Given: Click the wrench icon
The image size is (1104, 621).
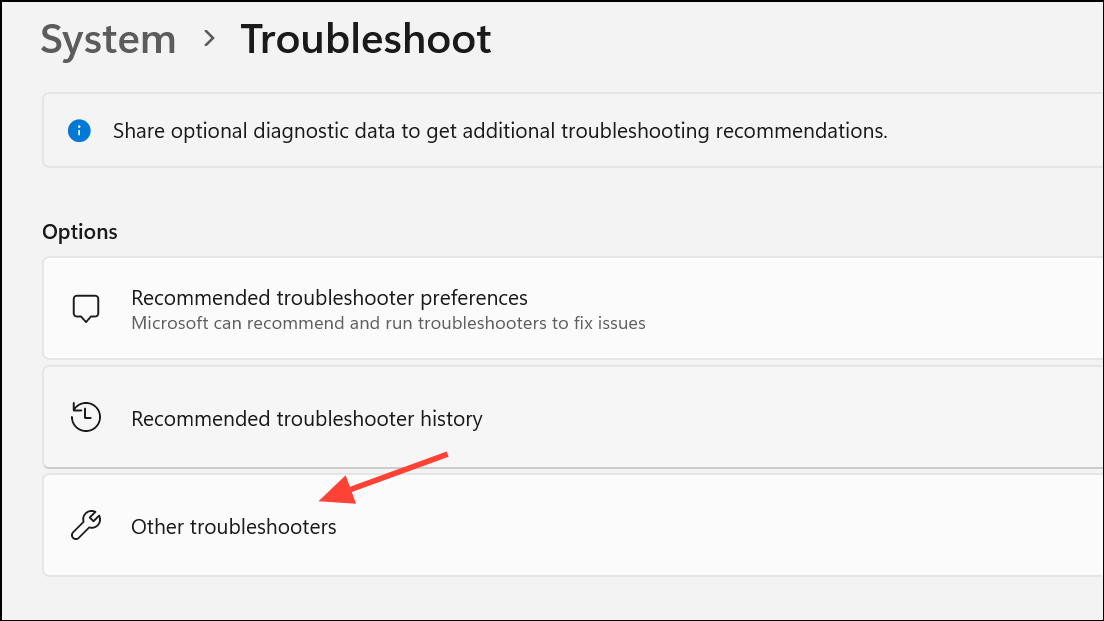Looking at the screenshot, I should coord(87,526).
